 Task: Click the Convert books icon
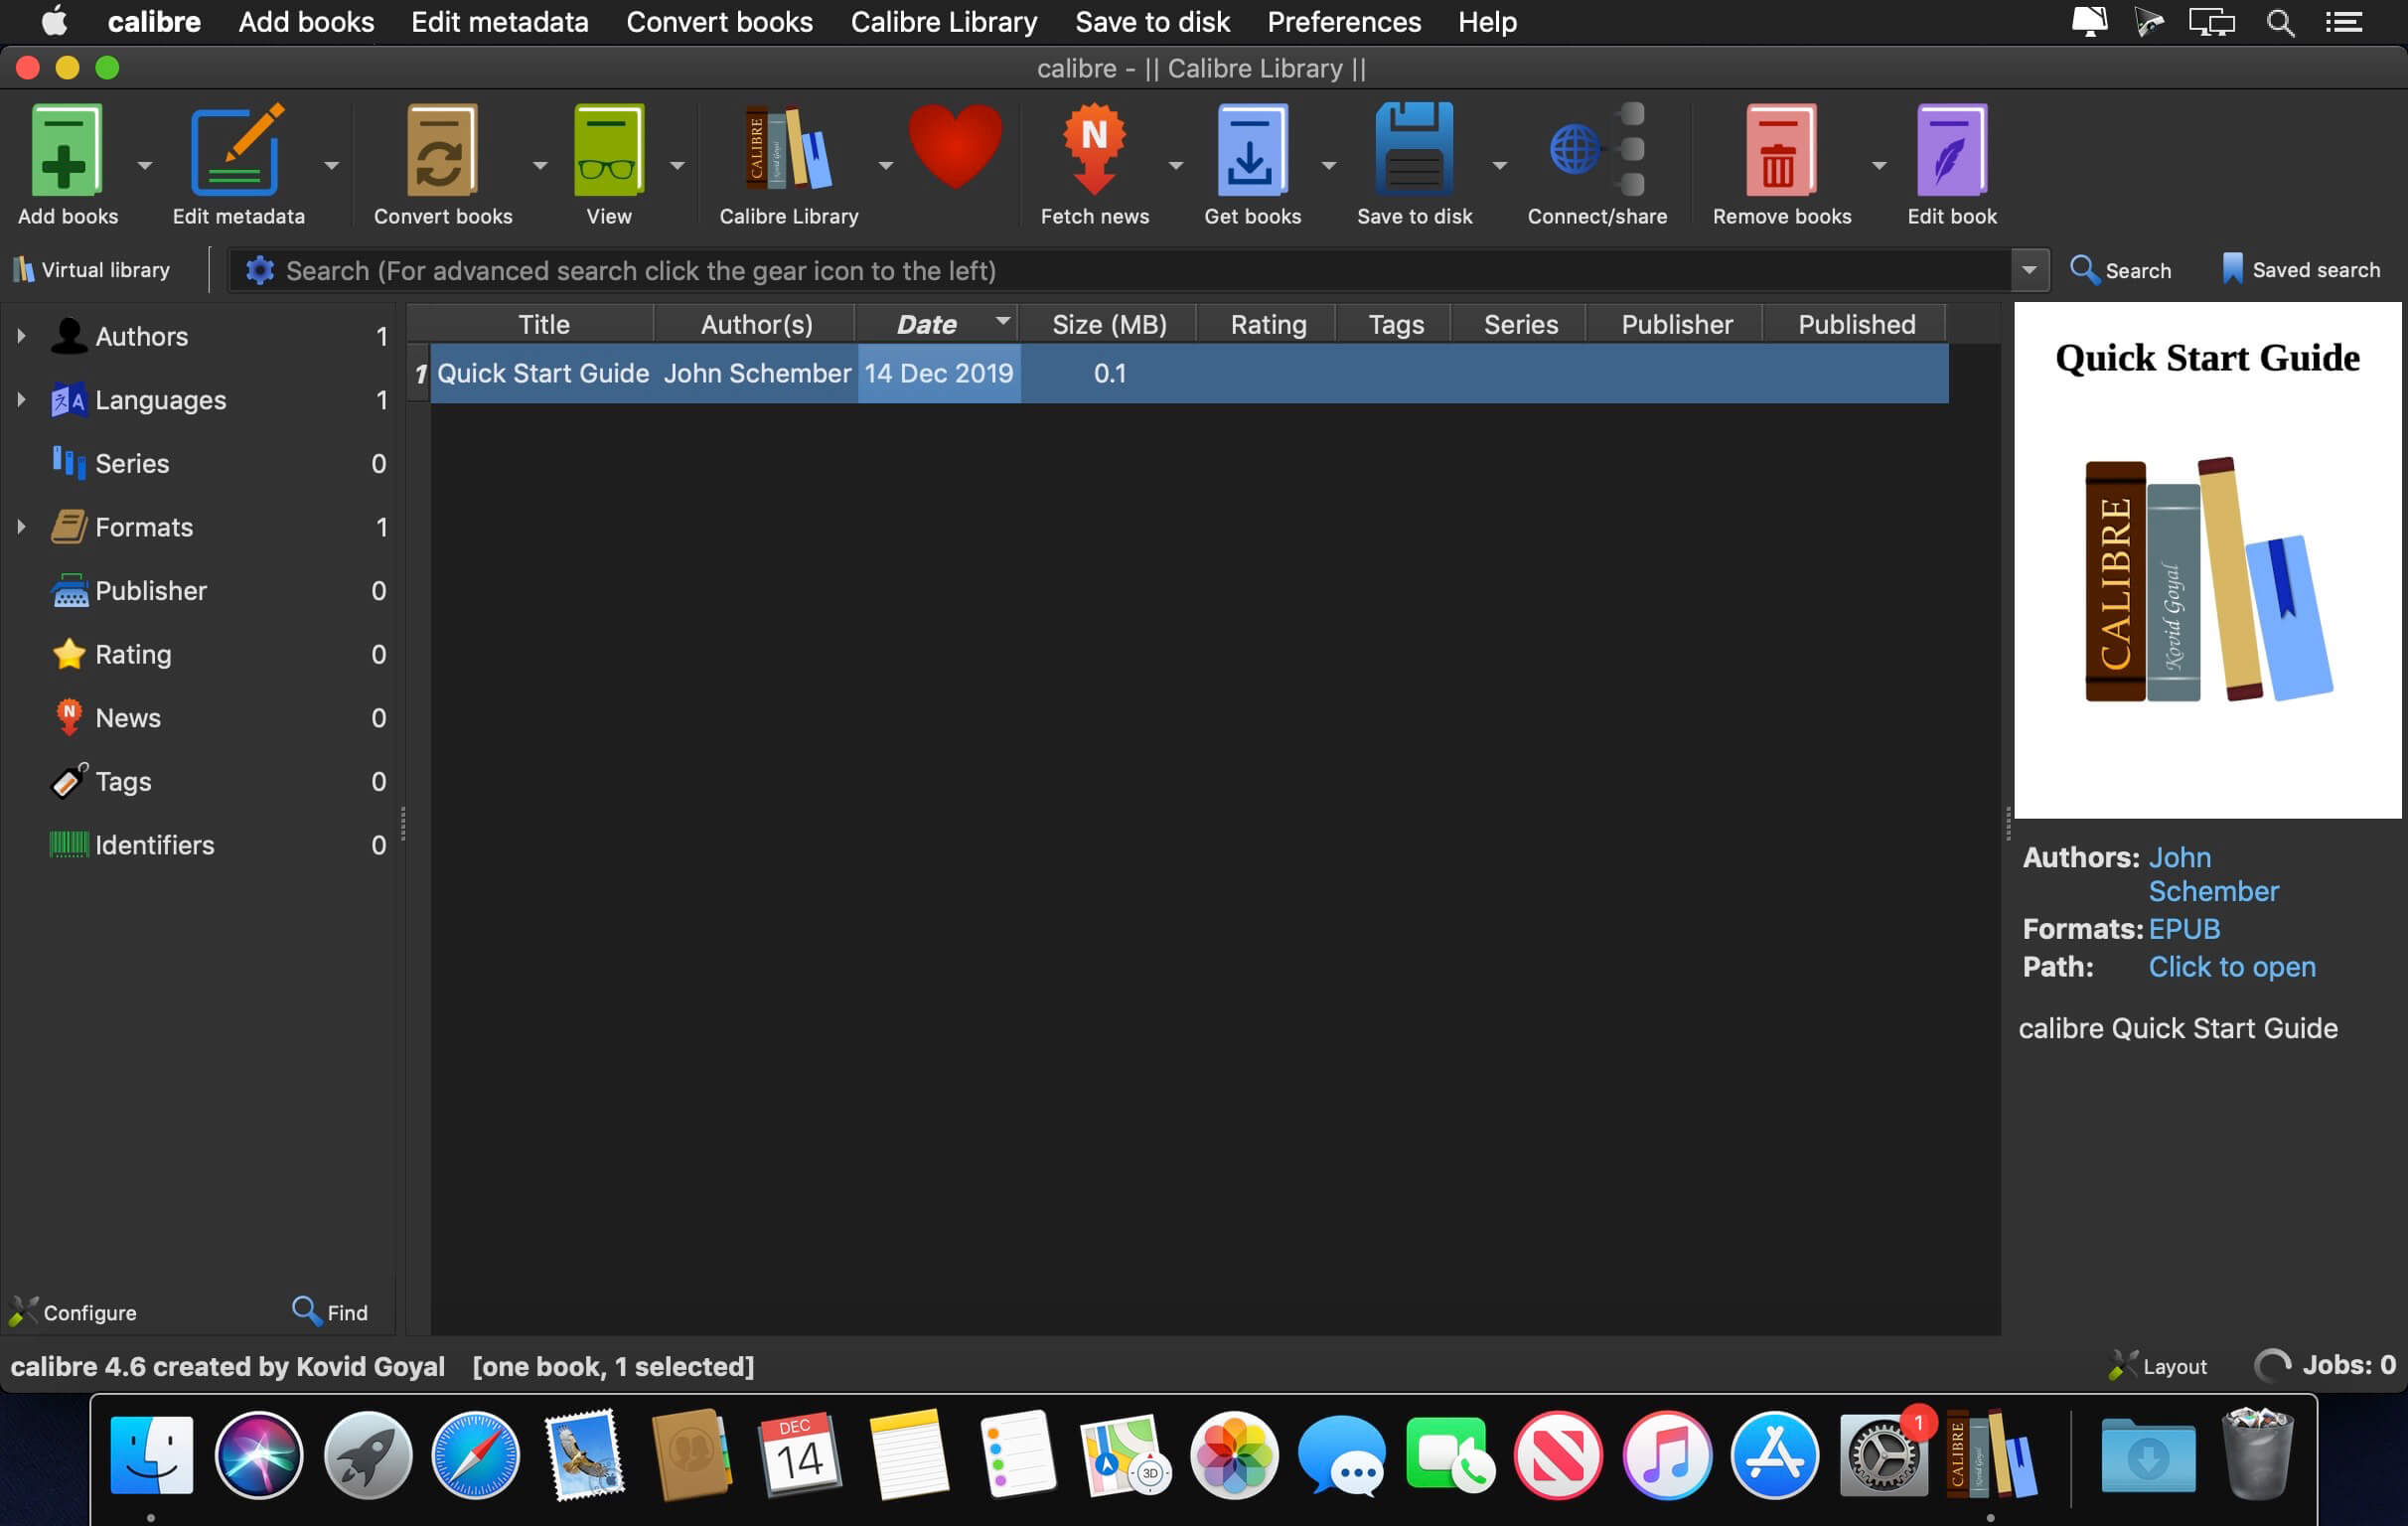[x=442, y=150]
